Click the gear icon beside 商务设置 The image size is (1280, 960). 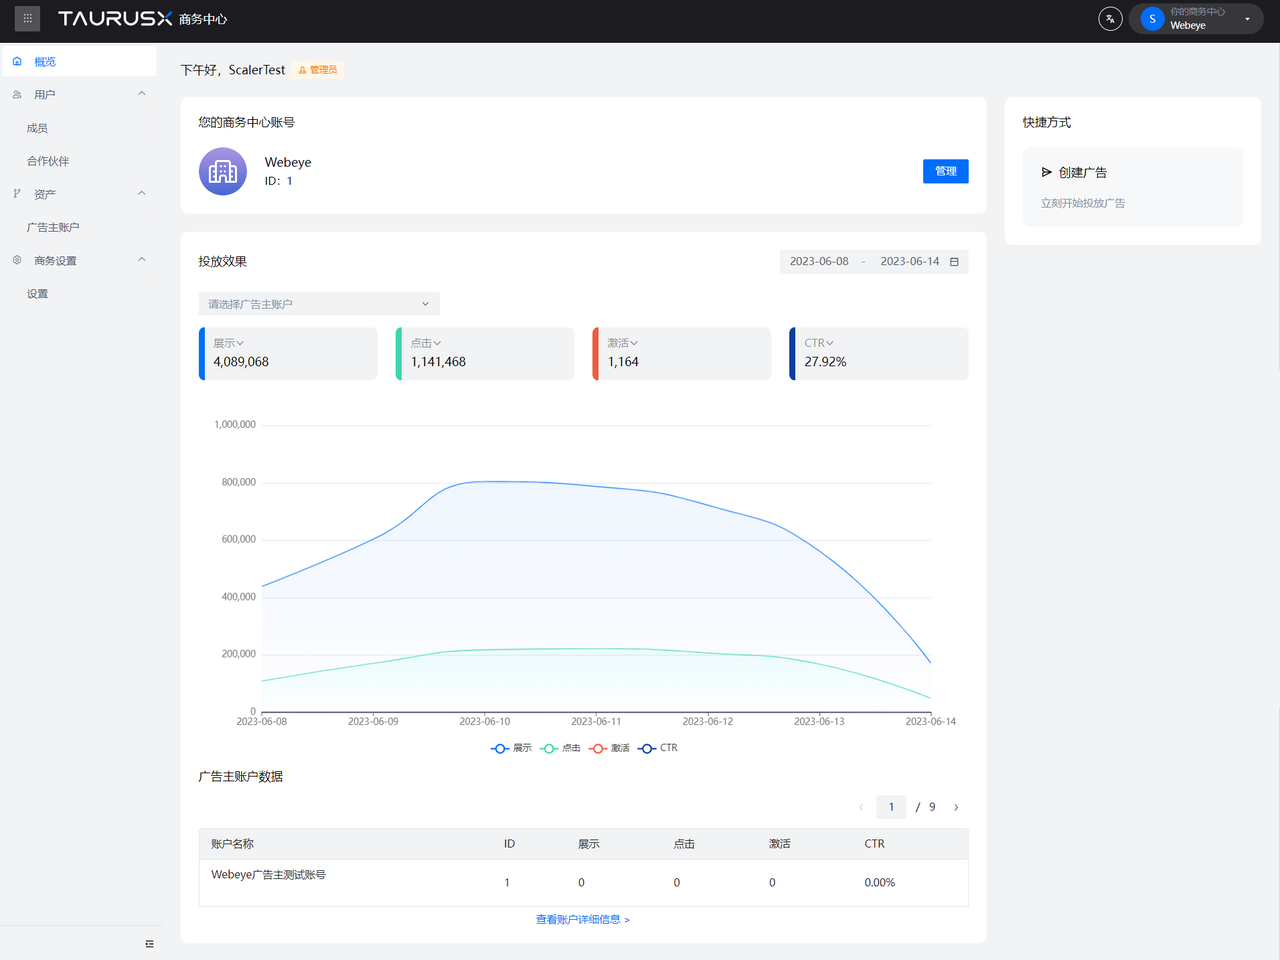(17, 260)
